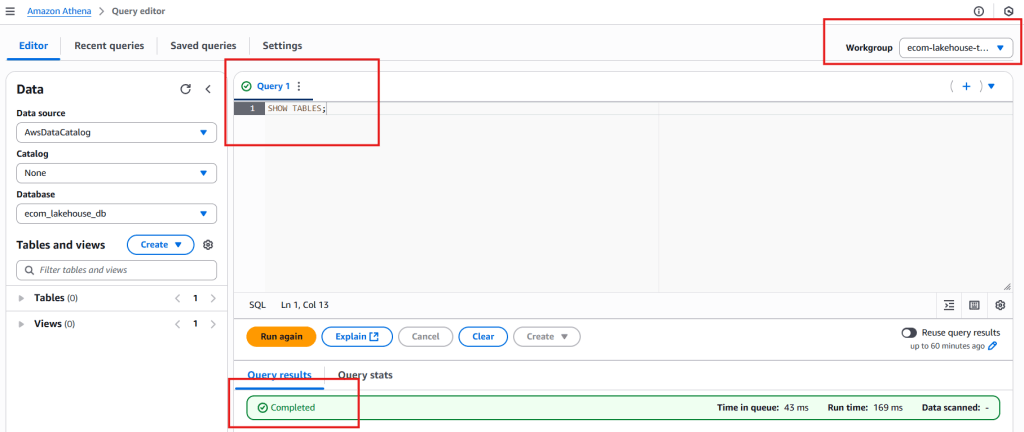1024x432 pixels.
Task: Expand the Tables tree section
Action: coord(21,298)
